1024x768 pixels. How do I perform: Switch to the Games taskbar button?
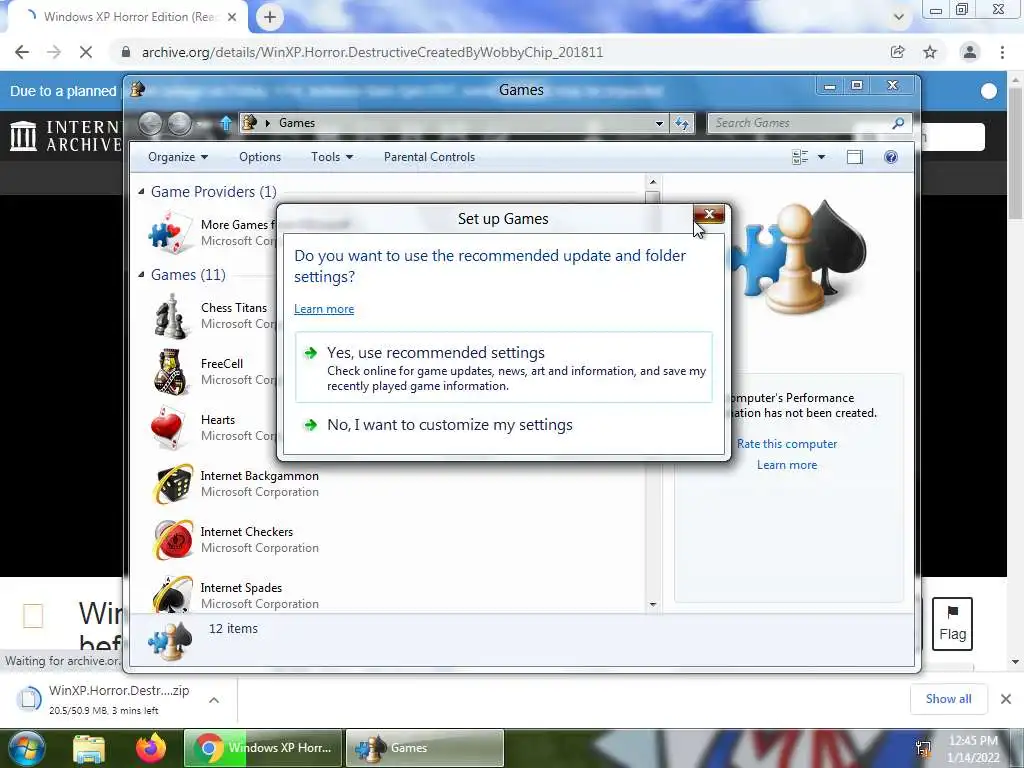424,748
